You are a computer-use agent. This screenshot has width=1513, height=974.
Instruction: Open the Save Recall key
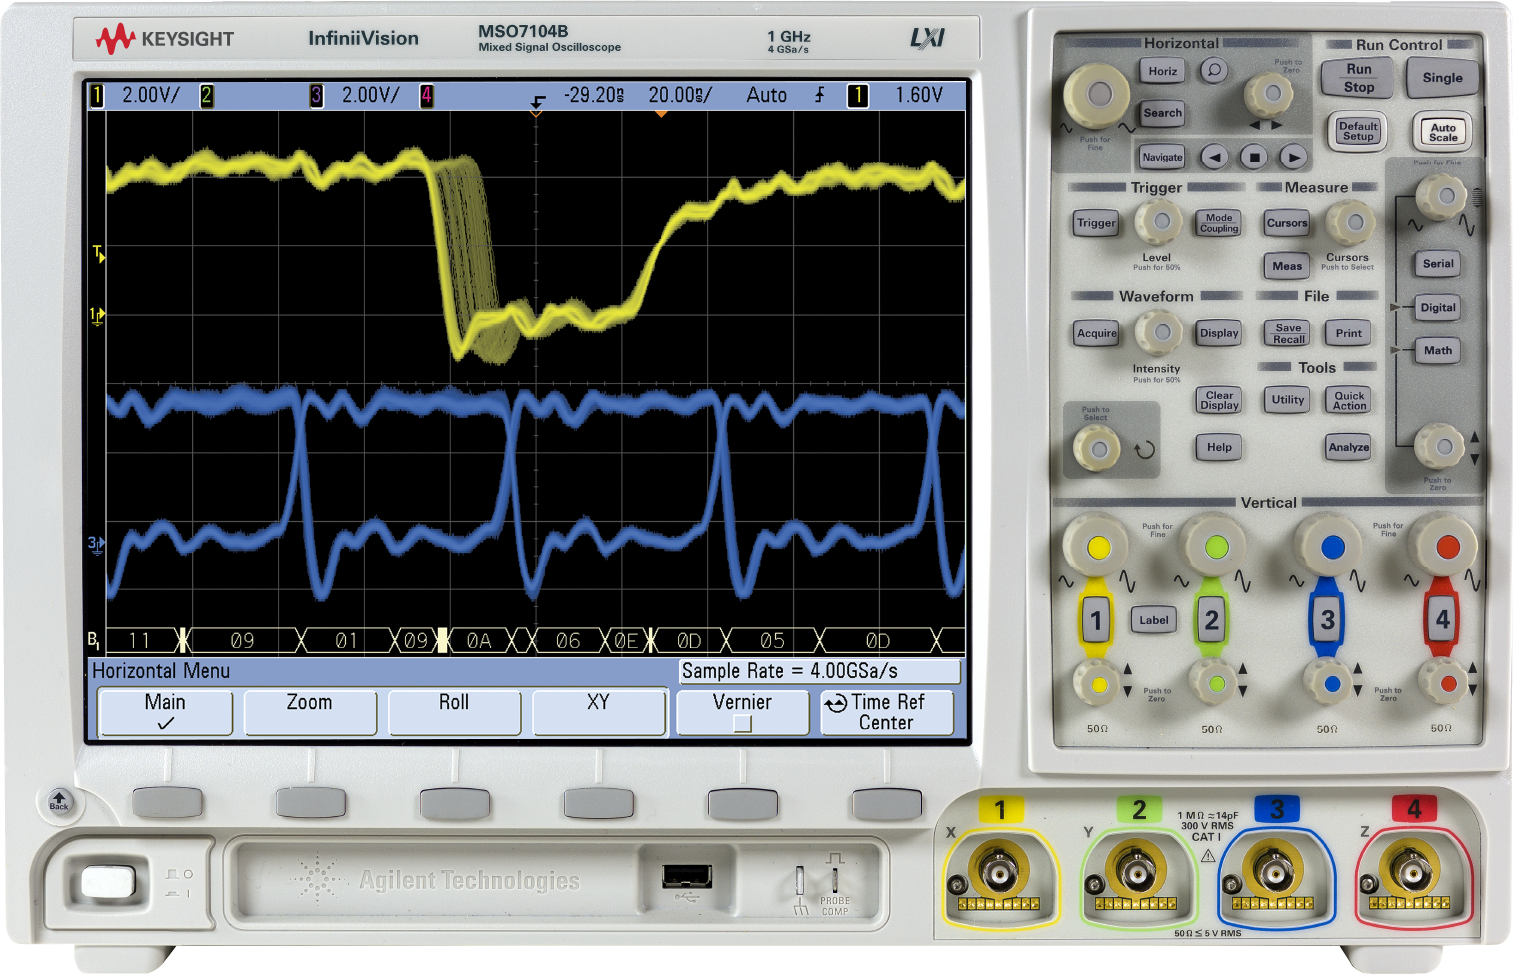(x=1288, y=333)
